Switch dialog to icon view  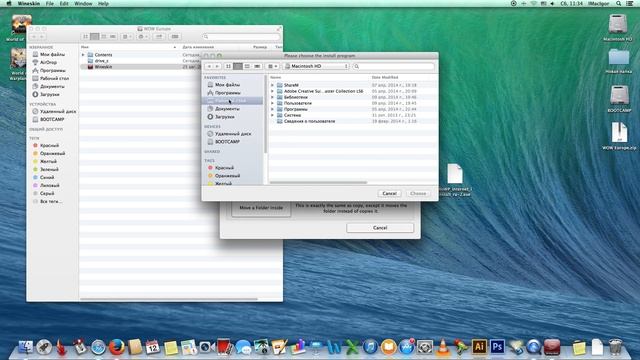click(x=228, y=66)
